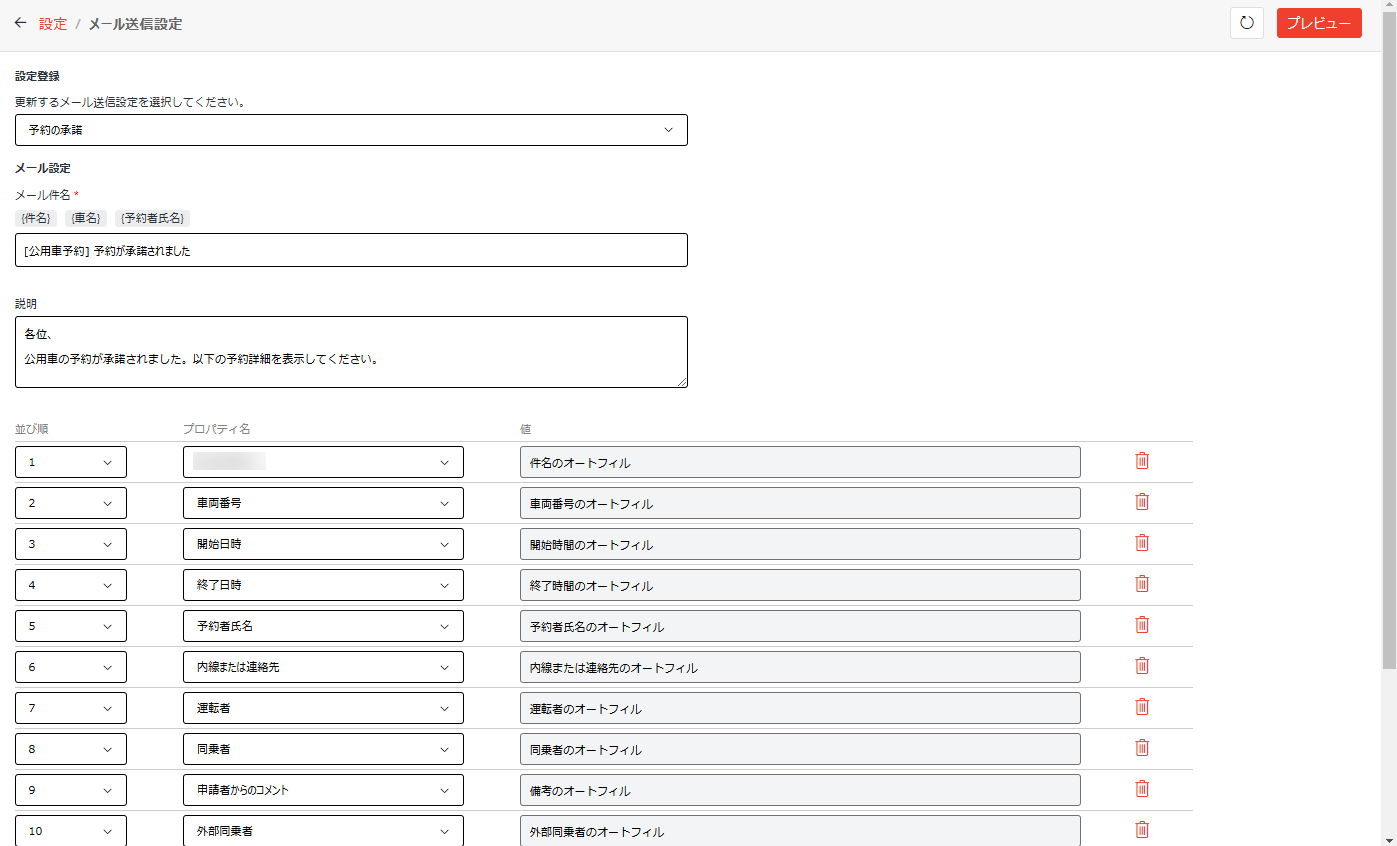Open sort order dropdown showing 8
This screenshot has width=1397, height=846.
(71, 749)
